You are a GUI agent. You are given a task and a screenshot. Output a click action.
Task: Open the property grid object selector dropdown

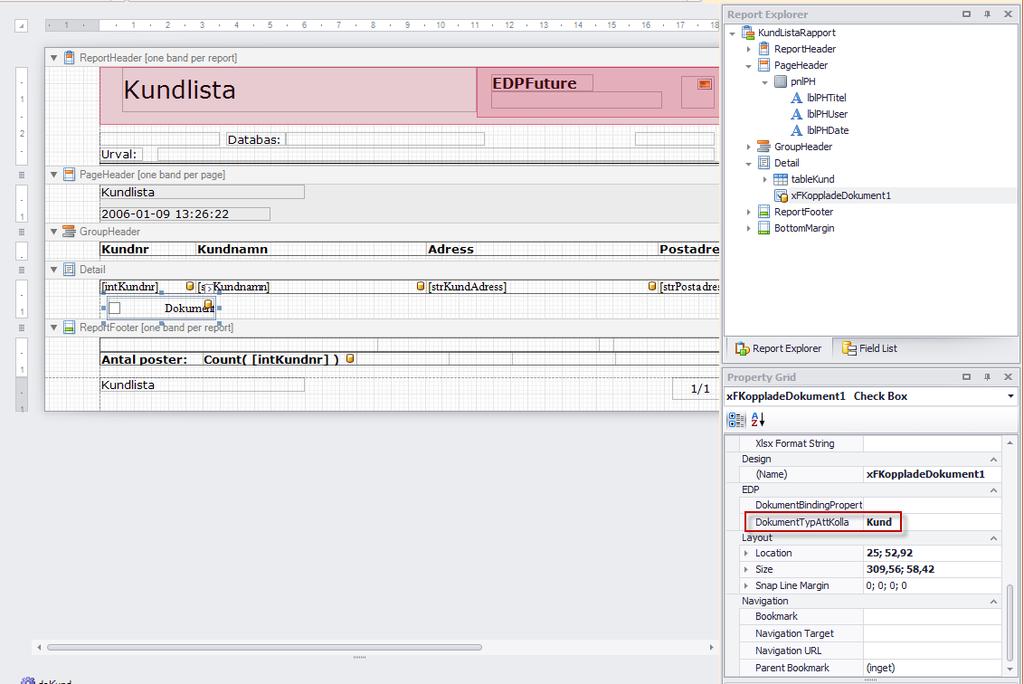click(1010, 396)
